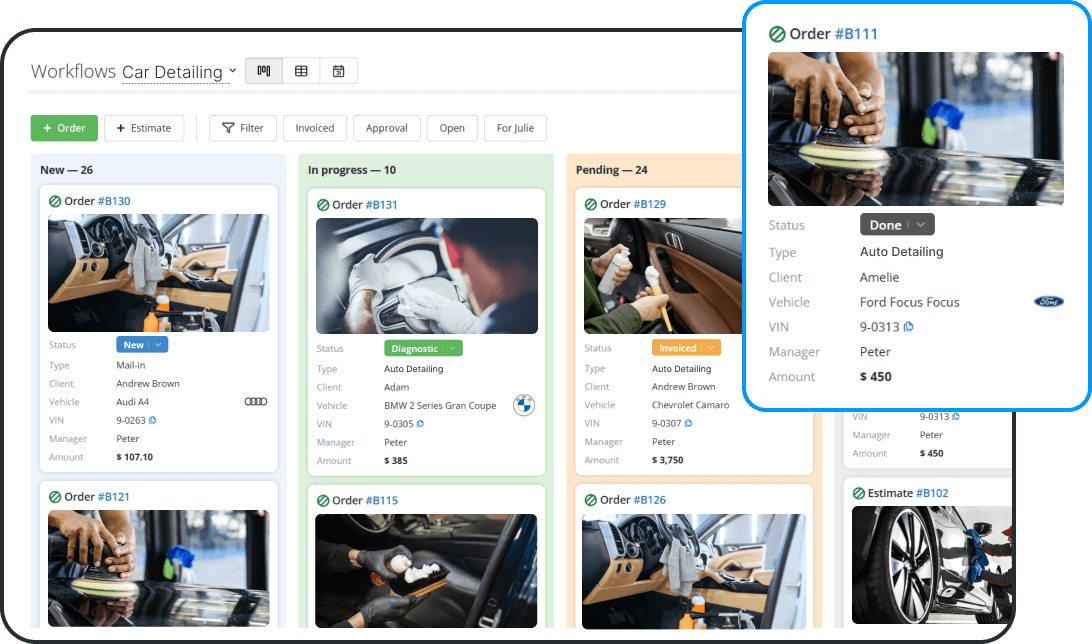
Task: Expand the Done status dropdown on Order #B111
Action: pyautogui.click(x=922, y=224)
